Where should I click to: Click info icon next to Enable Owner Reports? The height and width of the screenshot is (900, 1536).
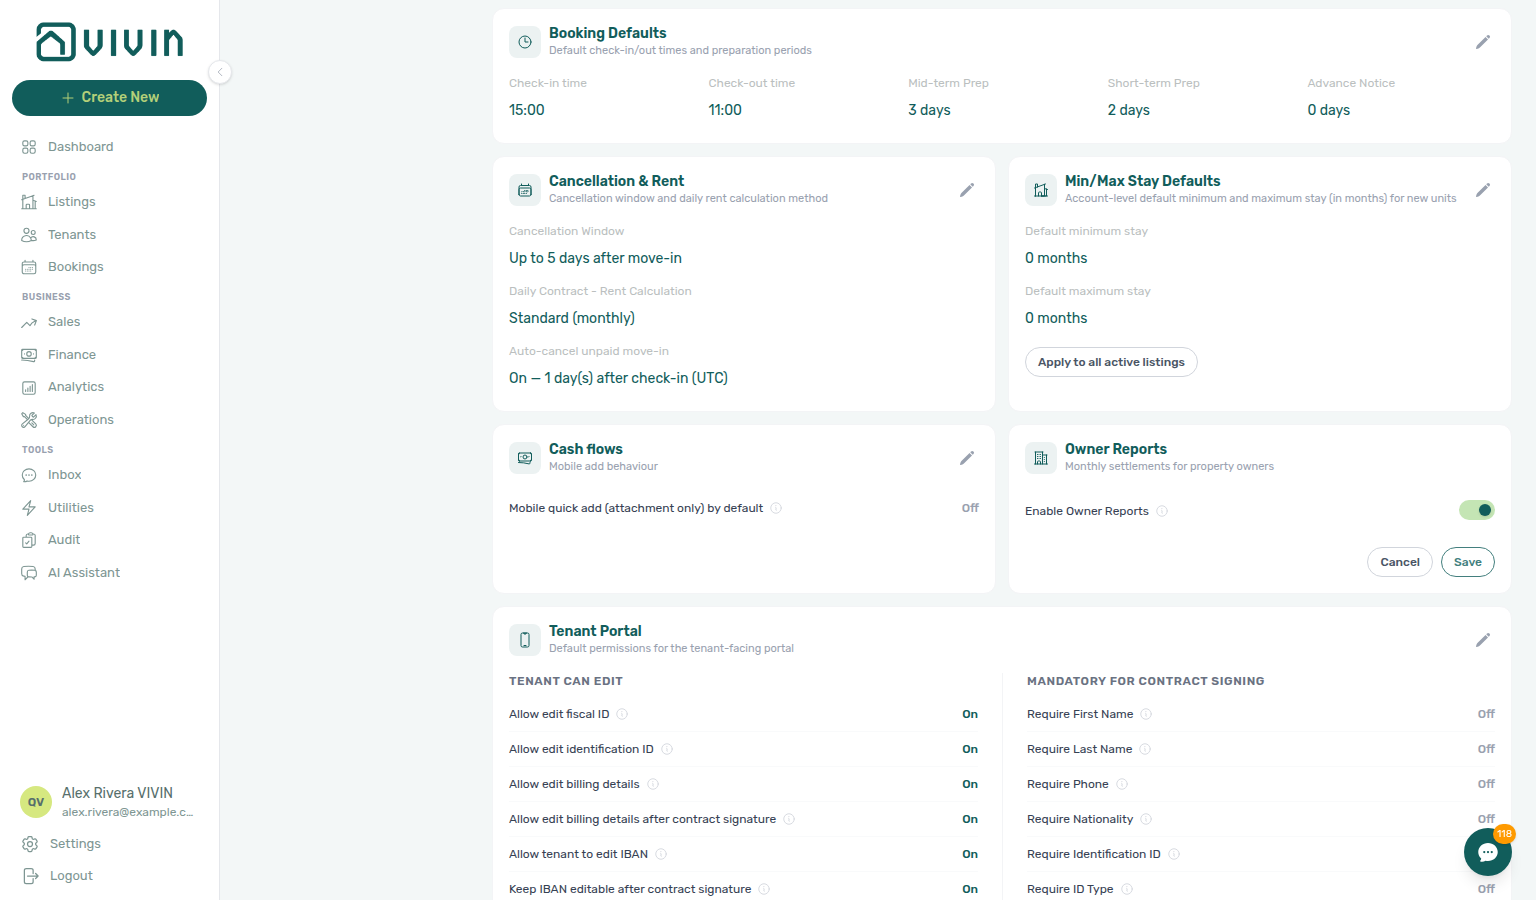[x=1162, y=511]
